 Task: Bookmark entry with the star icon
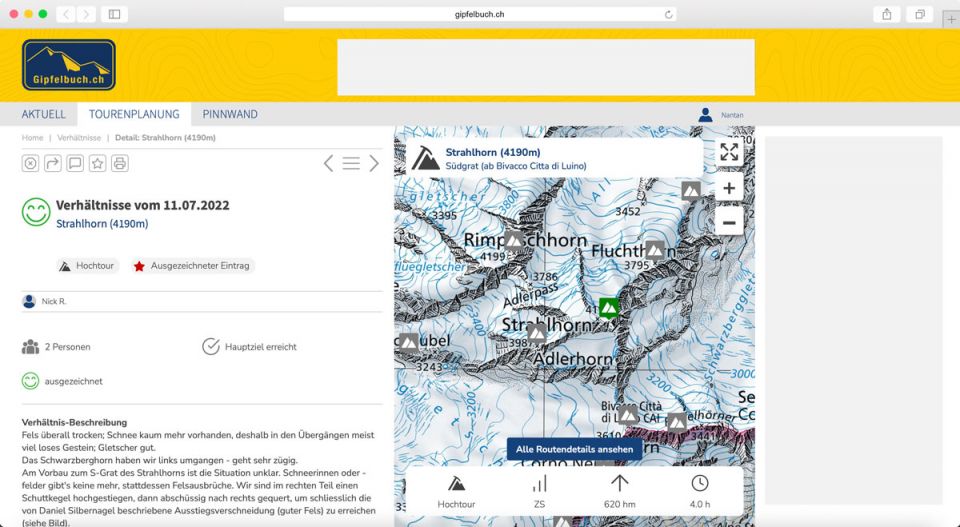97,163
